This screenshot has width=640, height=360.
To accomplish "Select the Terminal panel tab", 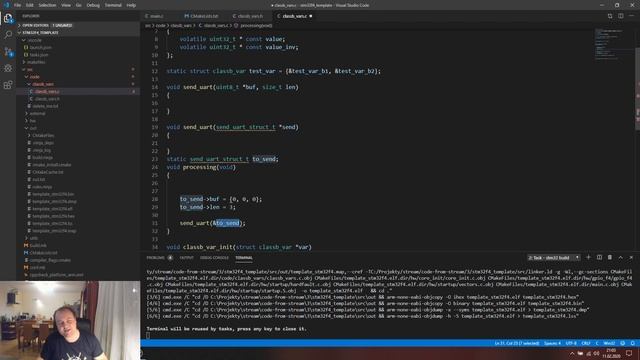I will tap(244, 258).
